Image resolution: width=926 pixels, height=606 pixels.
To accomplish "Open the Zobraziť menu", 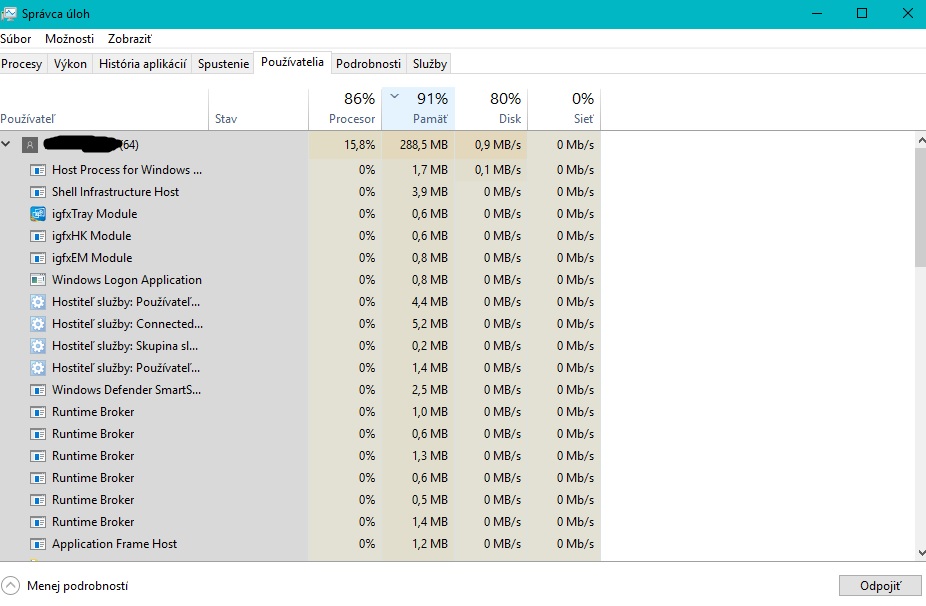I will [130, 39].
